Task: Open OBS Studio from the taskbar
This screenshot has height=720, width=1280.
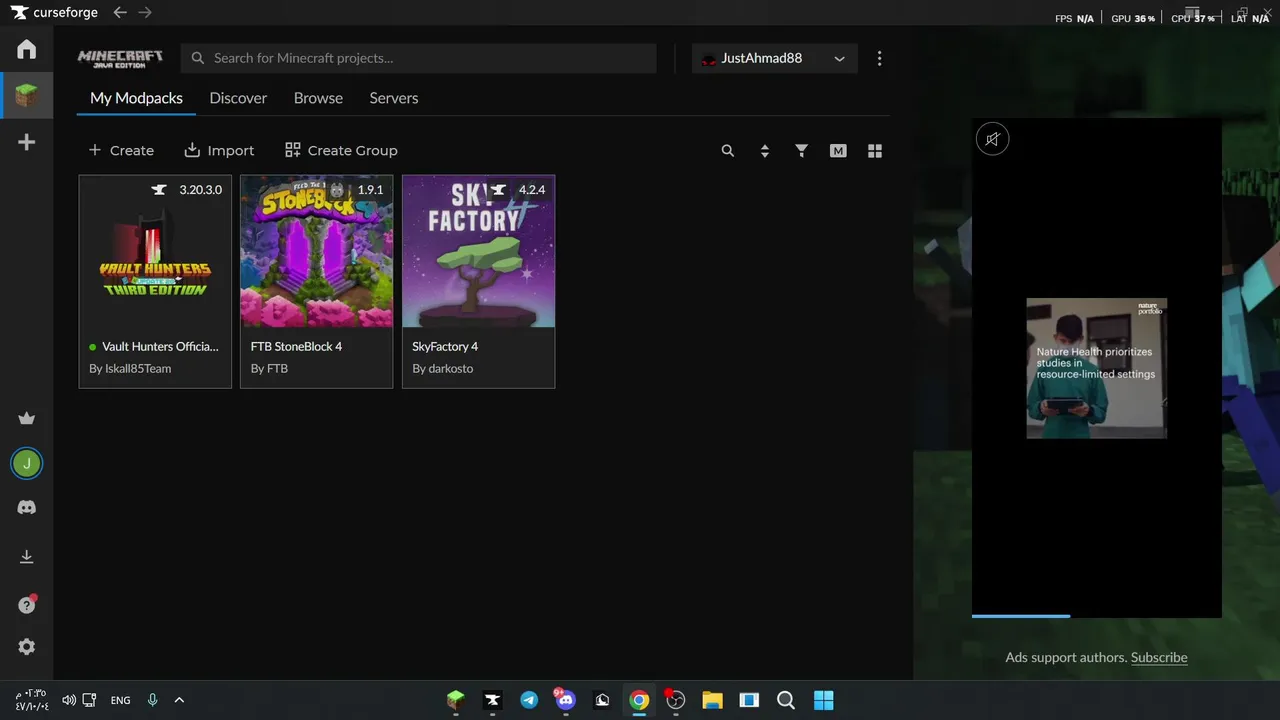Action: pyautogui.click(x=676, y=700)
